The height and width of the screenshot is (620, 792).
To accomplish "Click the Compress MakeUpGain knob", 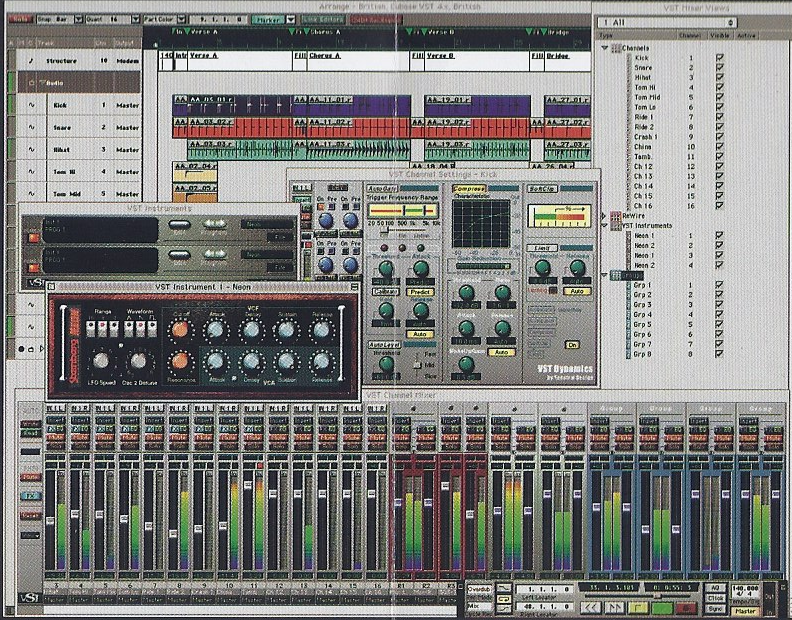I will tap(466, 363).
